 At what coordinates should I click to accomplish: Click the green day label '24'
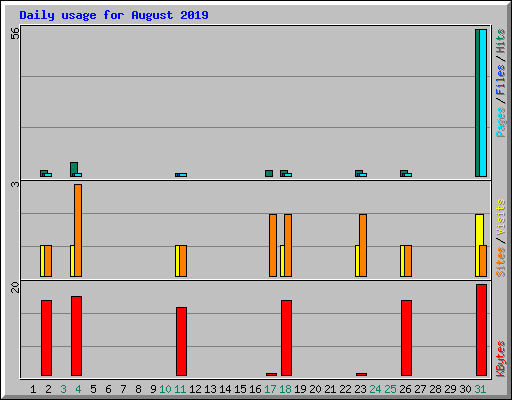375,389
